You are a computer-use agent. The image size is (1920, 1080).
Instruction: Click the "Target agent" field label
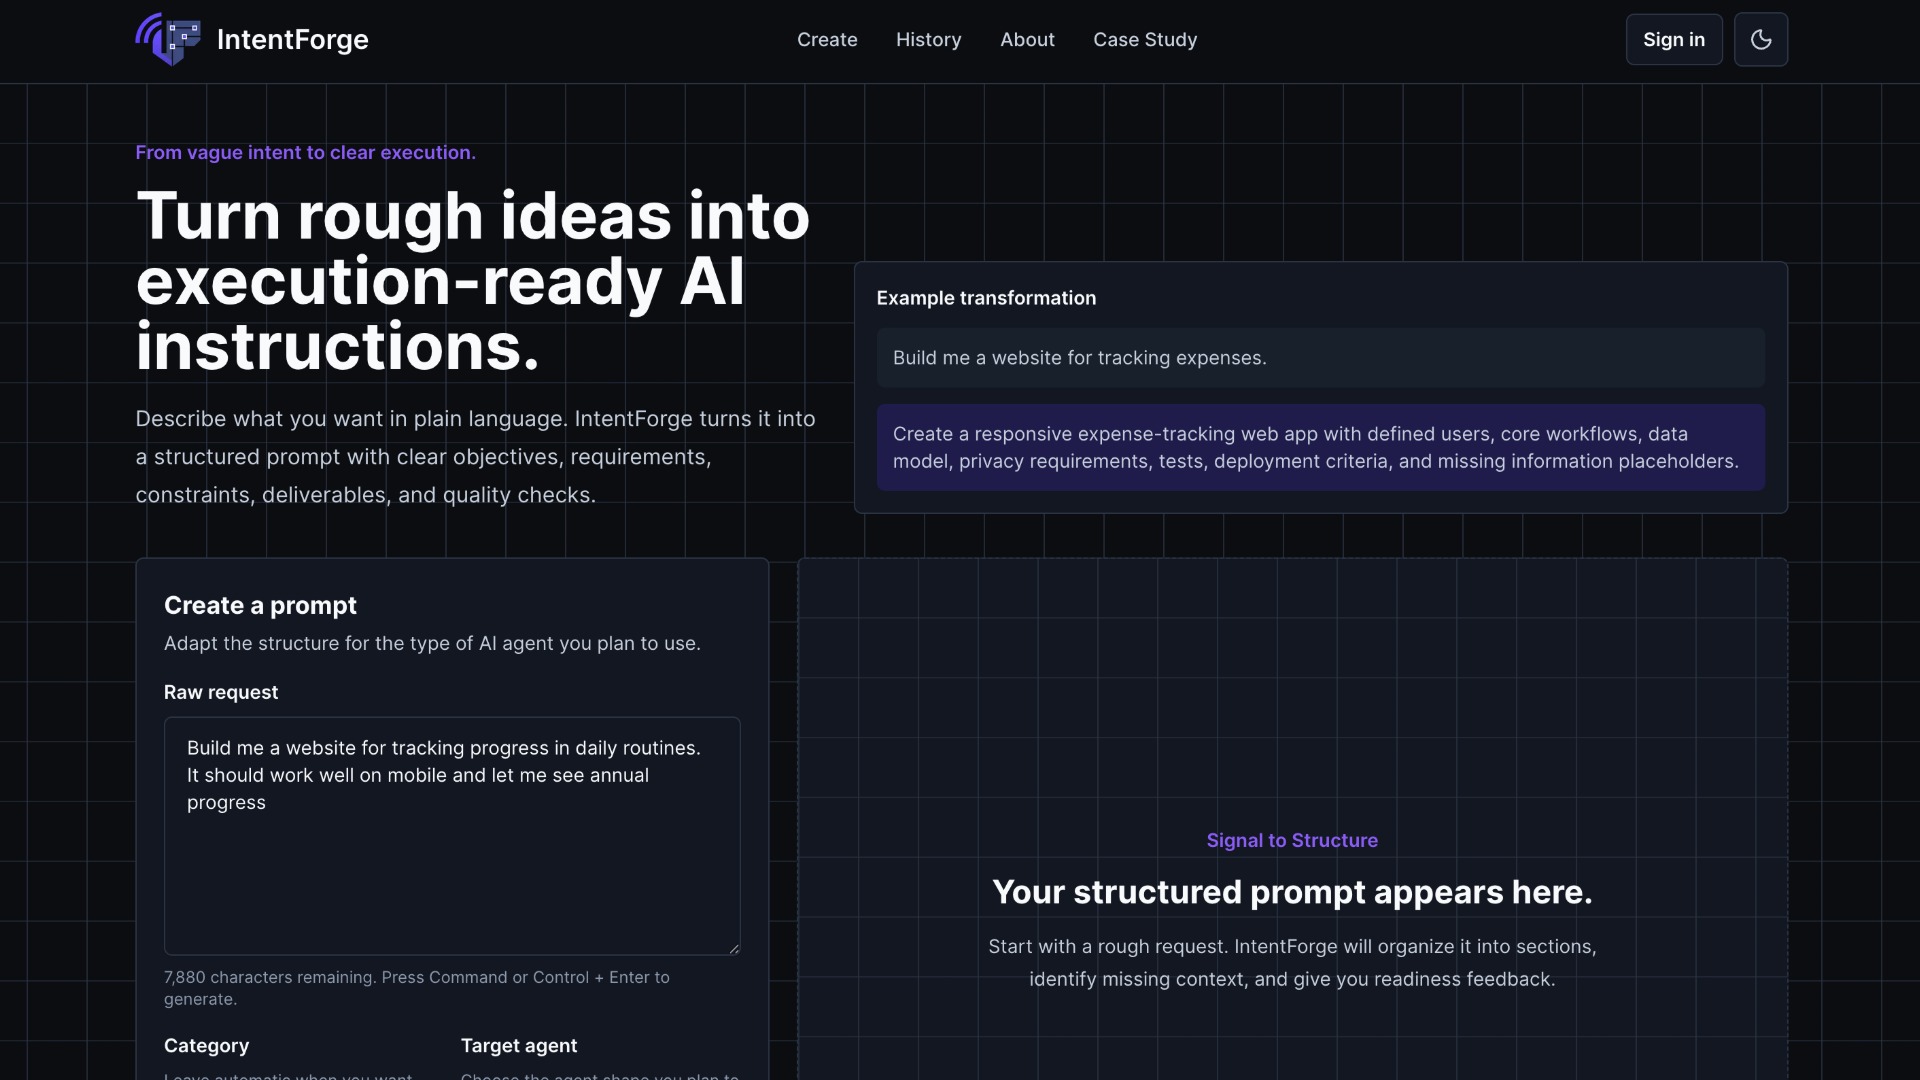click(519, 1045)
